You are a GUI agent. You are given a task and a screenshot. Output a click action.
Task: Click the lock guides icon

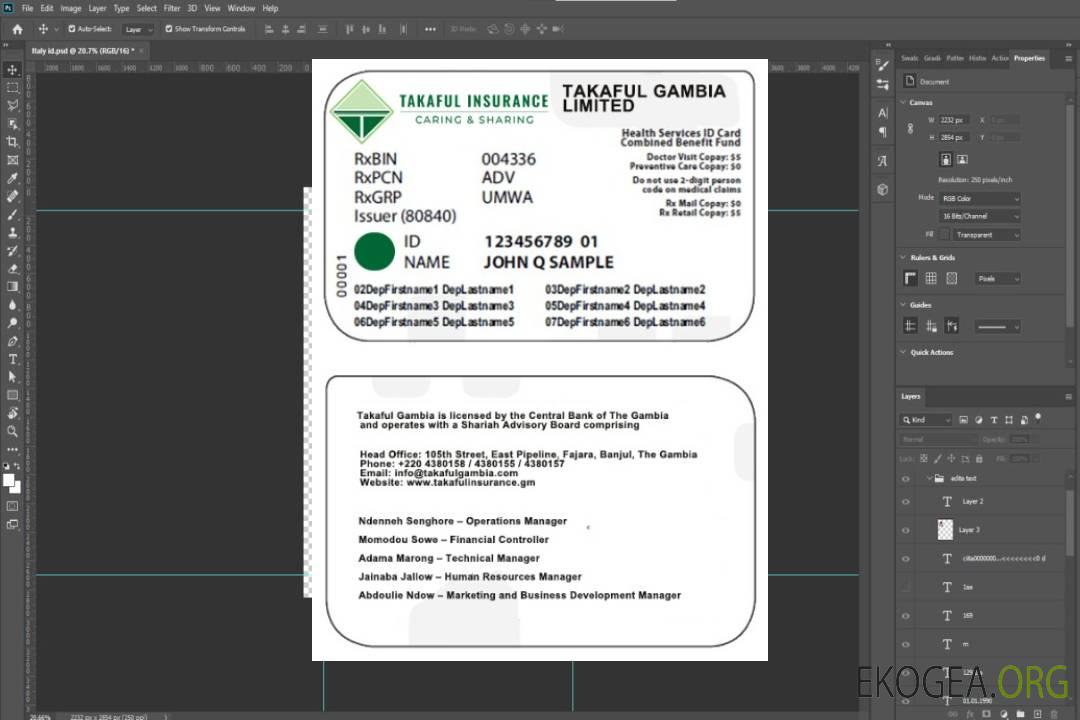point(931,326)
